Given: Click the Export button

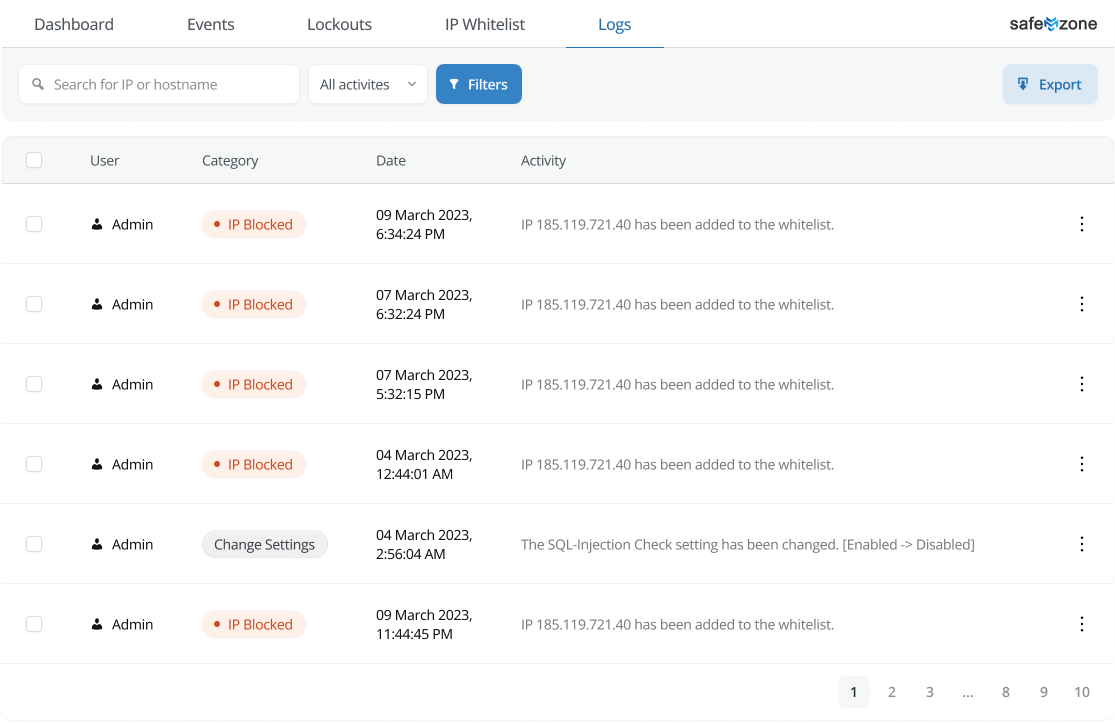Looking at the screenshot, I should 1050,84.
